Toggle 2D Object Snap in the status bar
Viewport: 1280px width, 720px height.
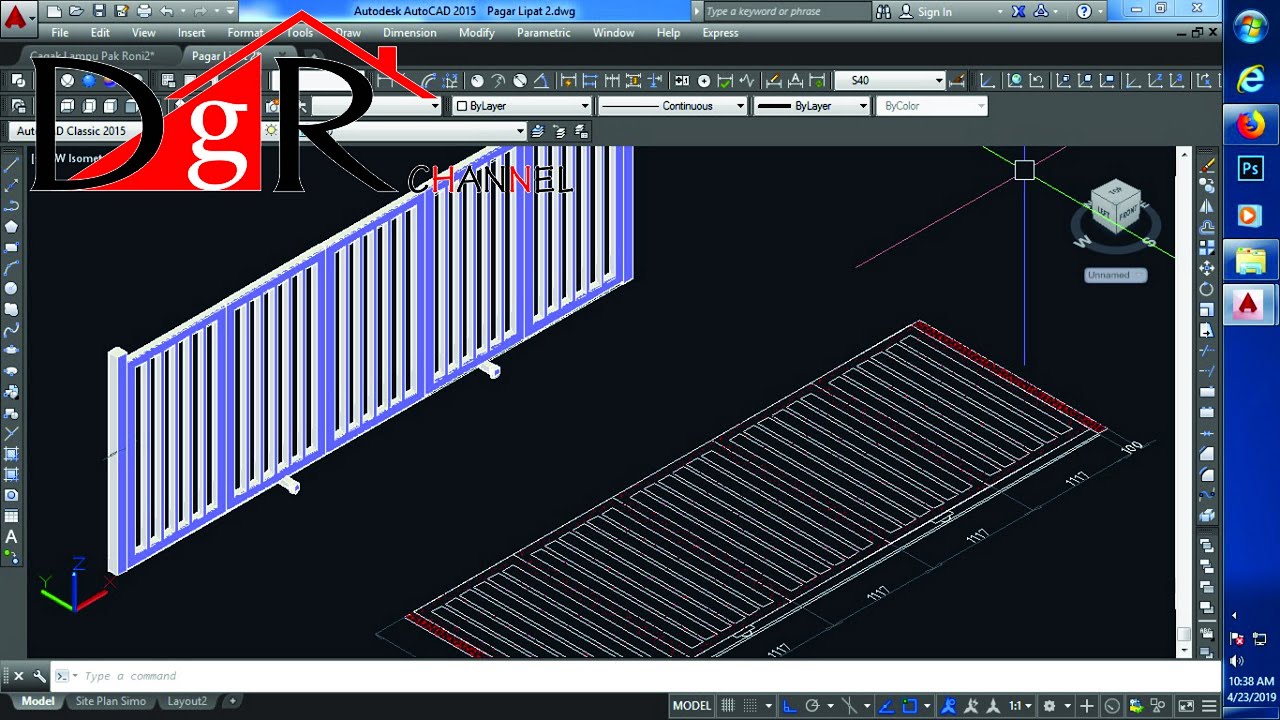910,706
